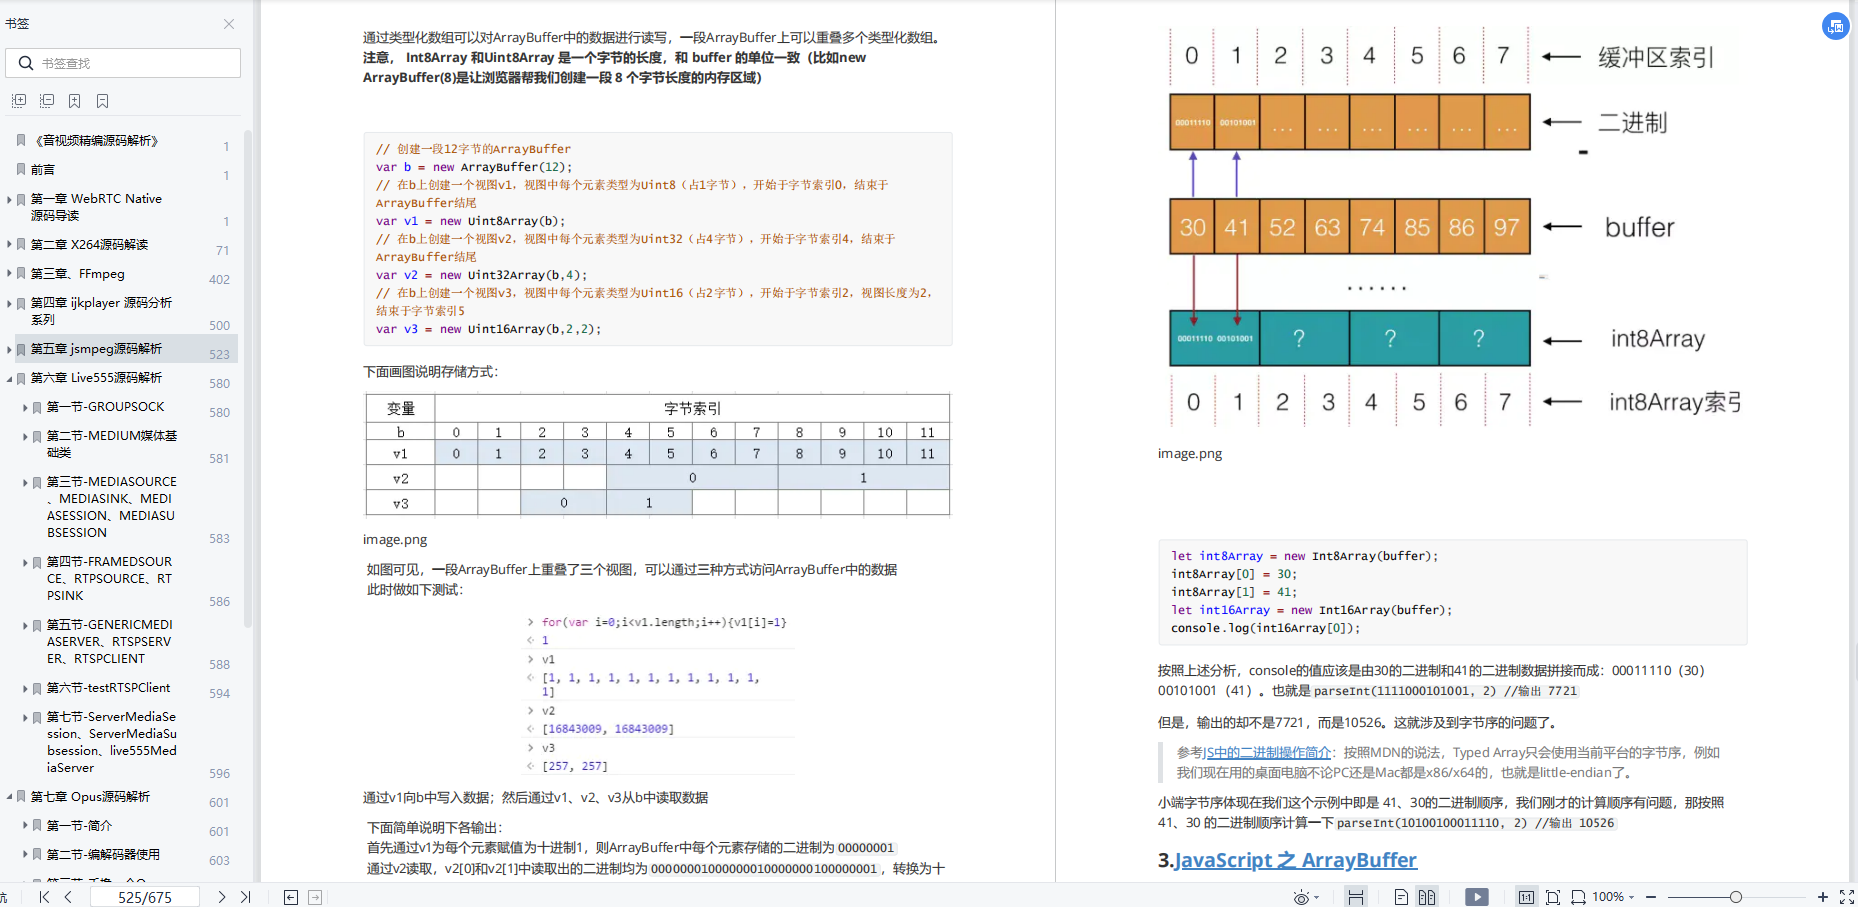Viewport: 1858px width, 907px height.
Task: Select page number 523 beside 第五章
Action: (x=219, y=354)
